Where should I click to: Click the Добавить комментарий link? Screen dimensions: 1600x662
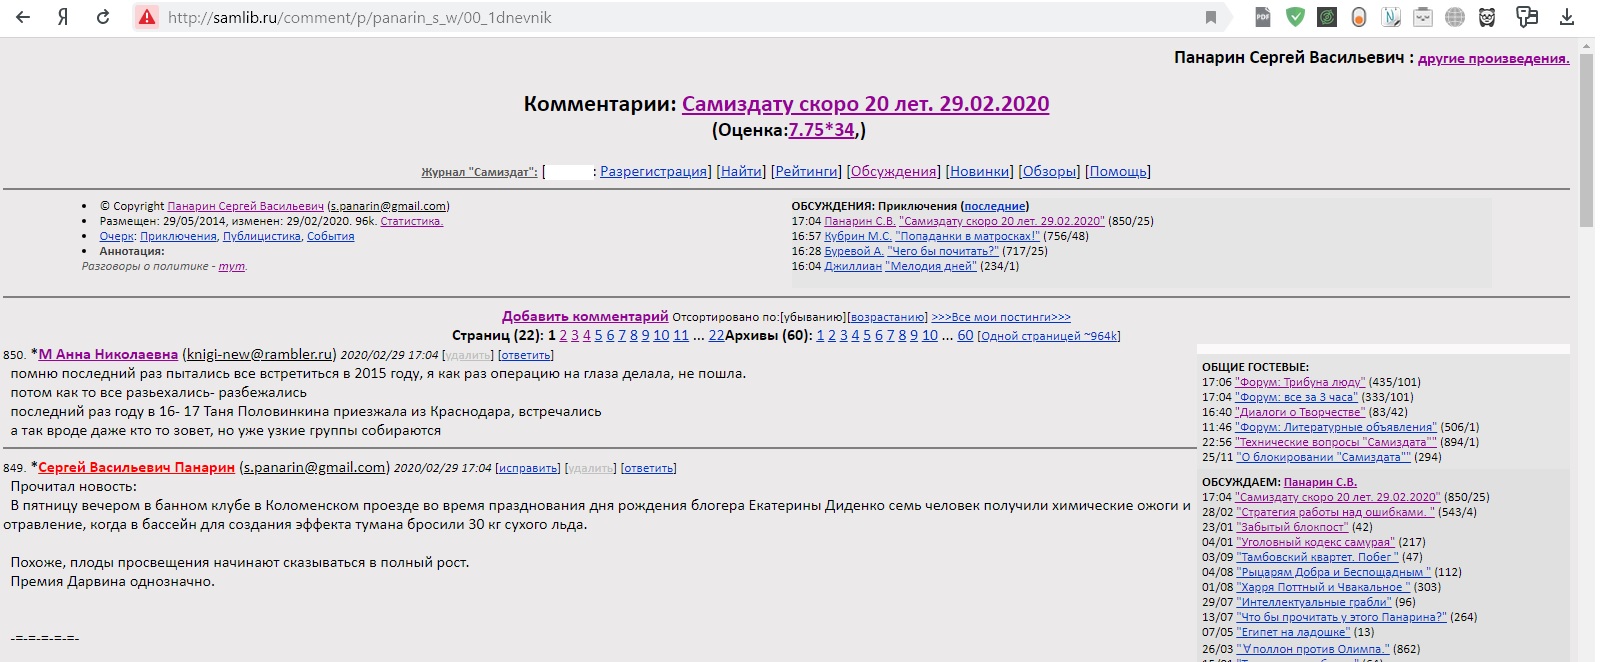coord(585,317)
